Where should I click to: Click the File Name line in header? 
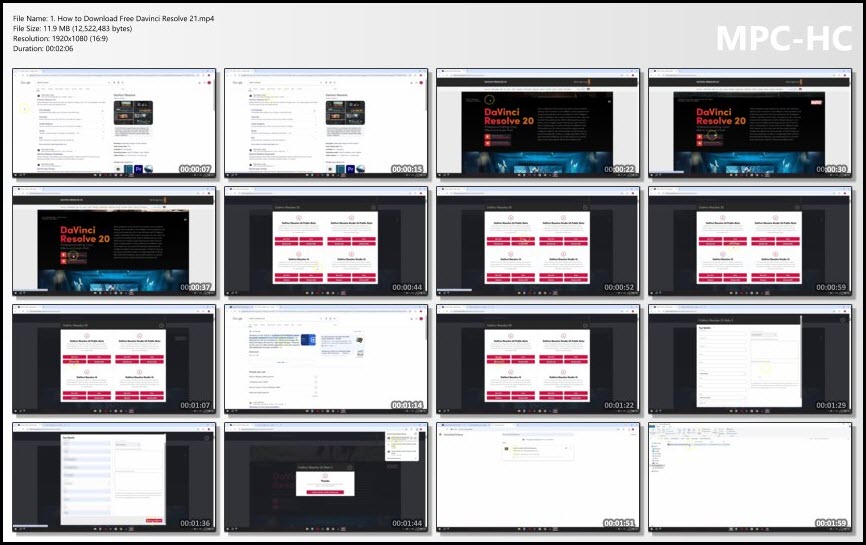(x=113, y=18)
